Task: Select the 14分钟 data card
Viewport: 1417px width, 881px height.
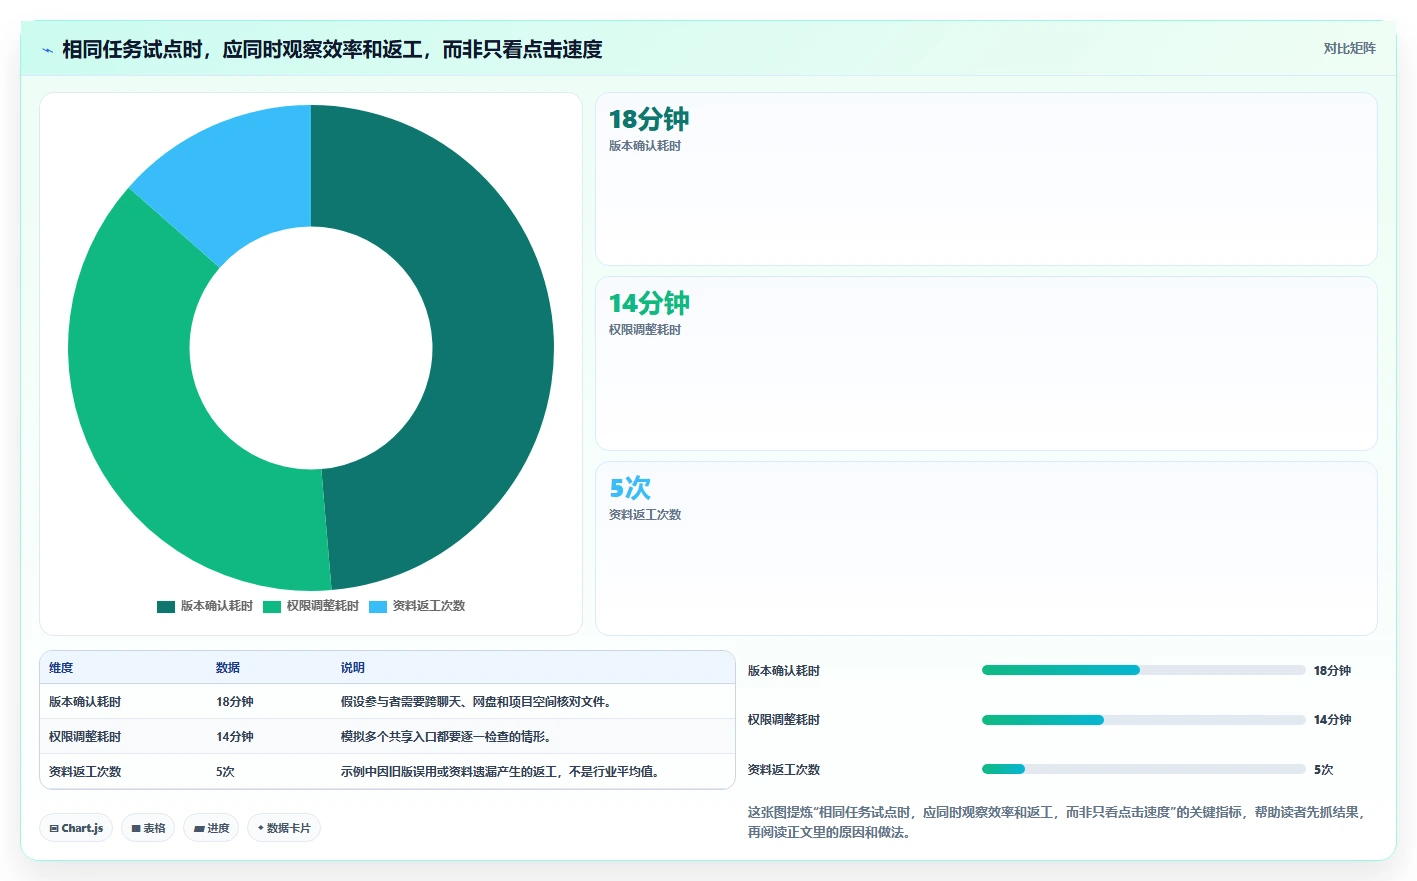Action: click(x=986, y=363)
